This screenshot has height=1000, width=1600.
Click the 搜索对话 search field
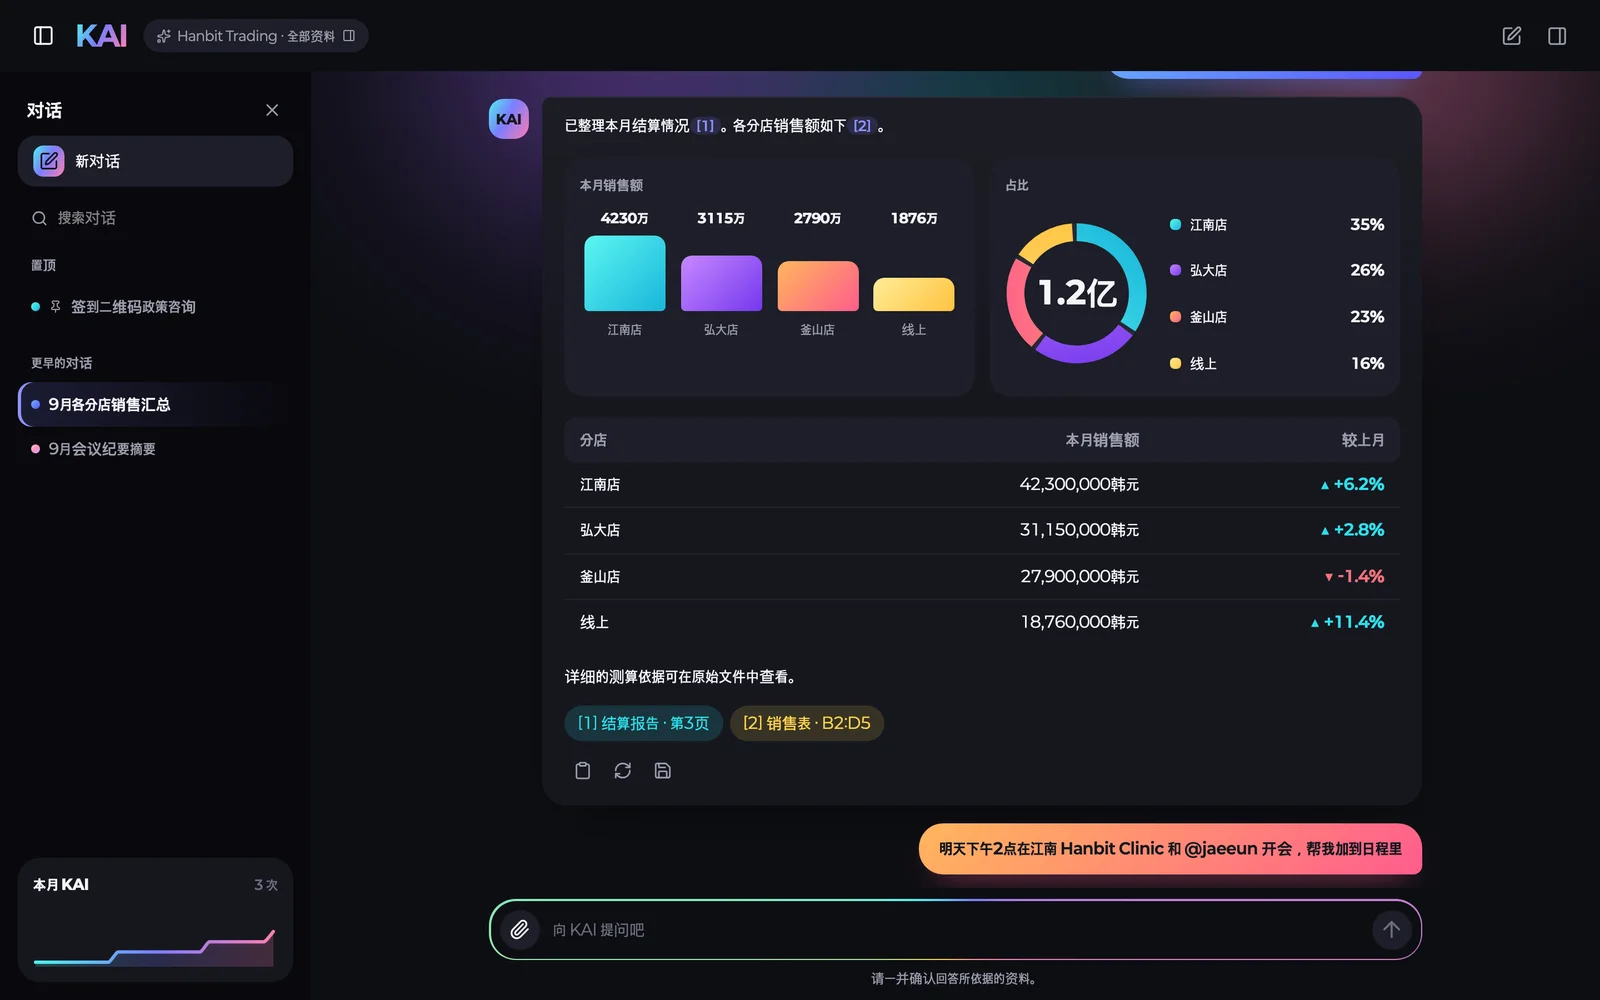155,218
